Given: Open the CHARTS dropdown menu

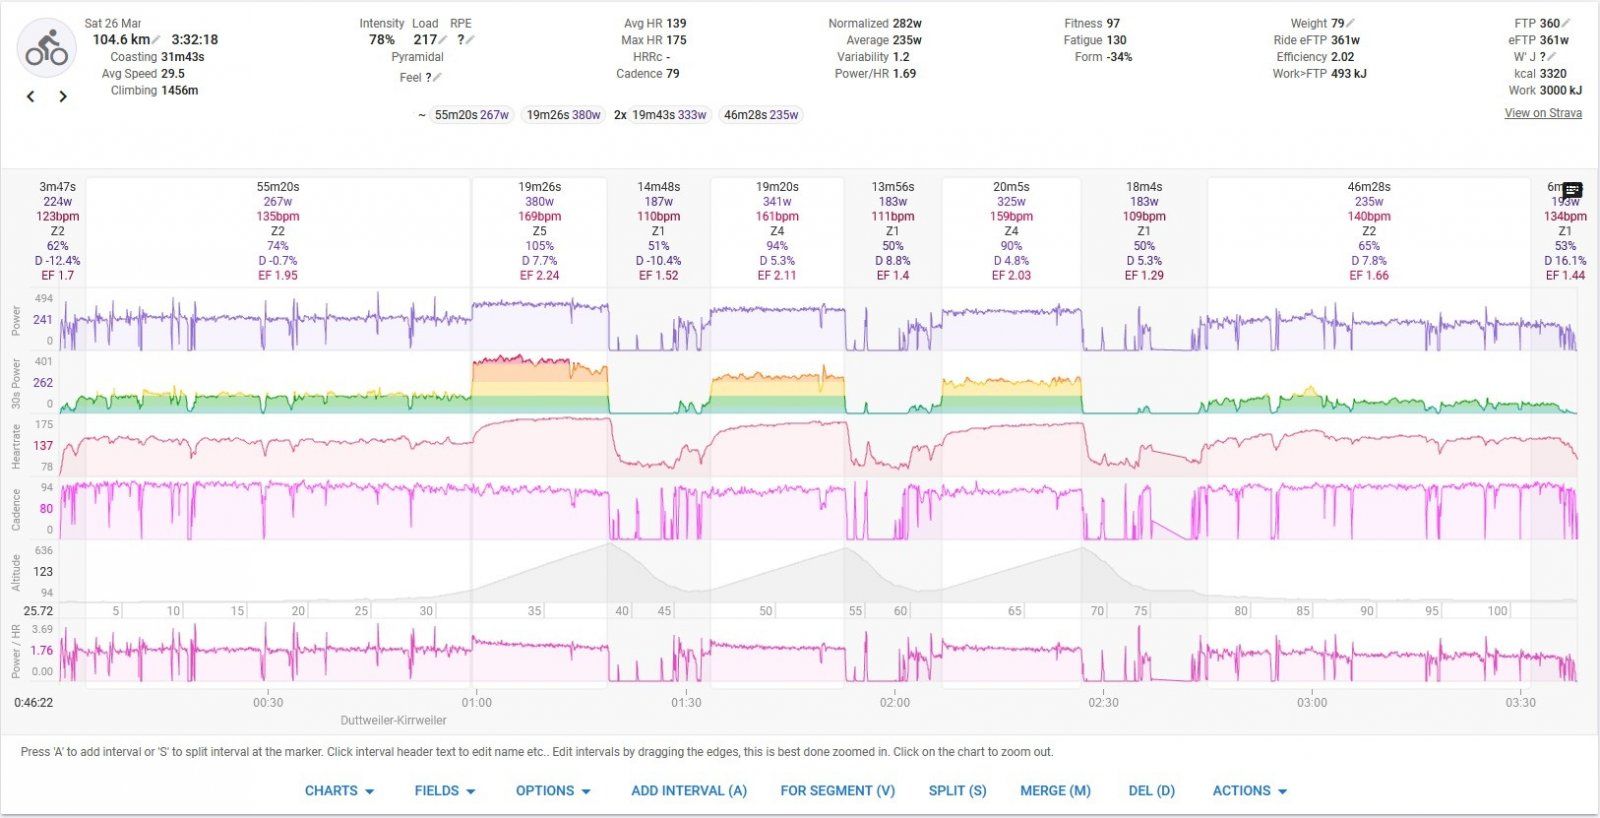Looking at the screenshot, I should pyautogui.click(x=339, y=791).
